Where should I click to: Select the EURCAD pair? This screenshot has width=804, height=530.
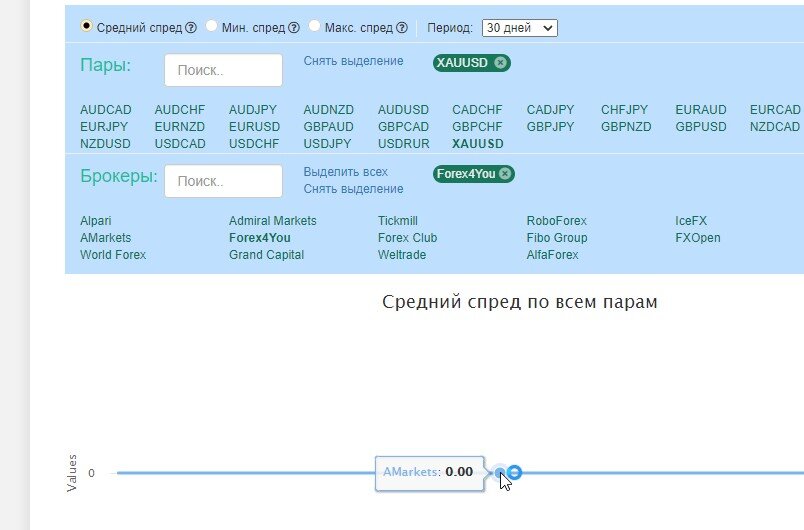pyautogui.click(x=775, y=110)
